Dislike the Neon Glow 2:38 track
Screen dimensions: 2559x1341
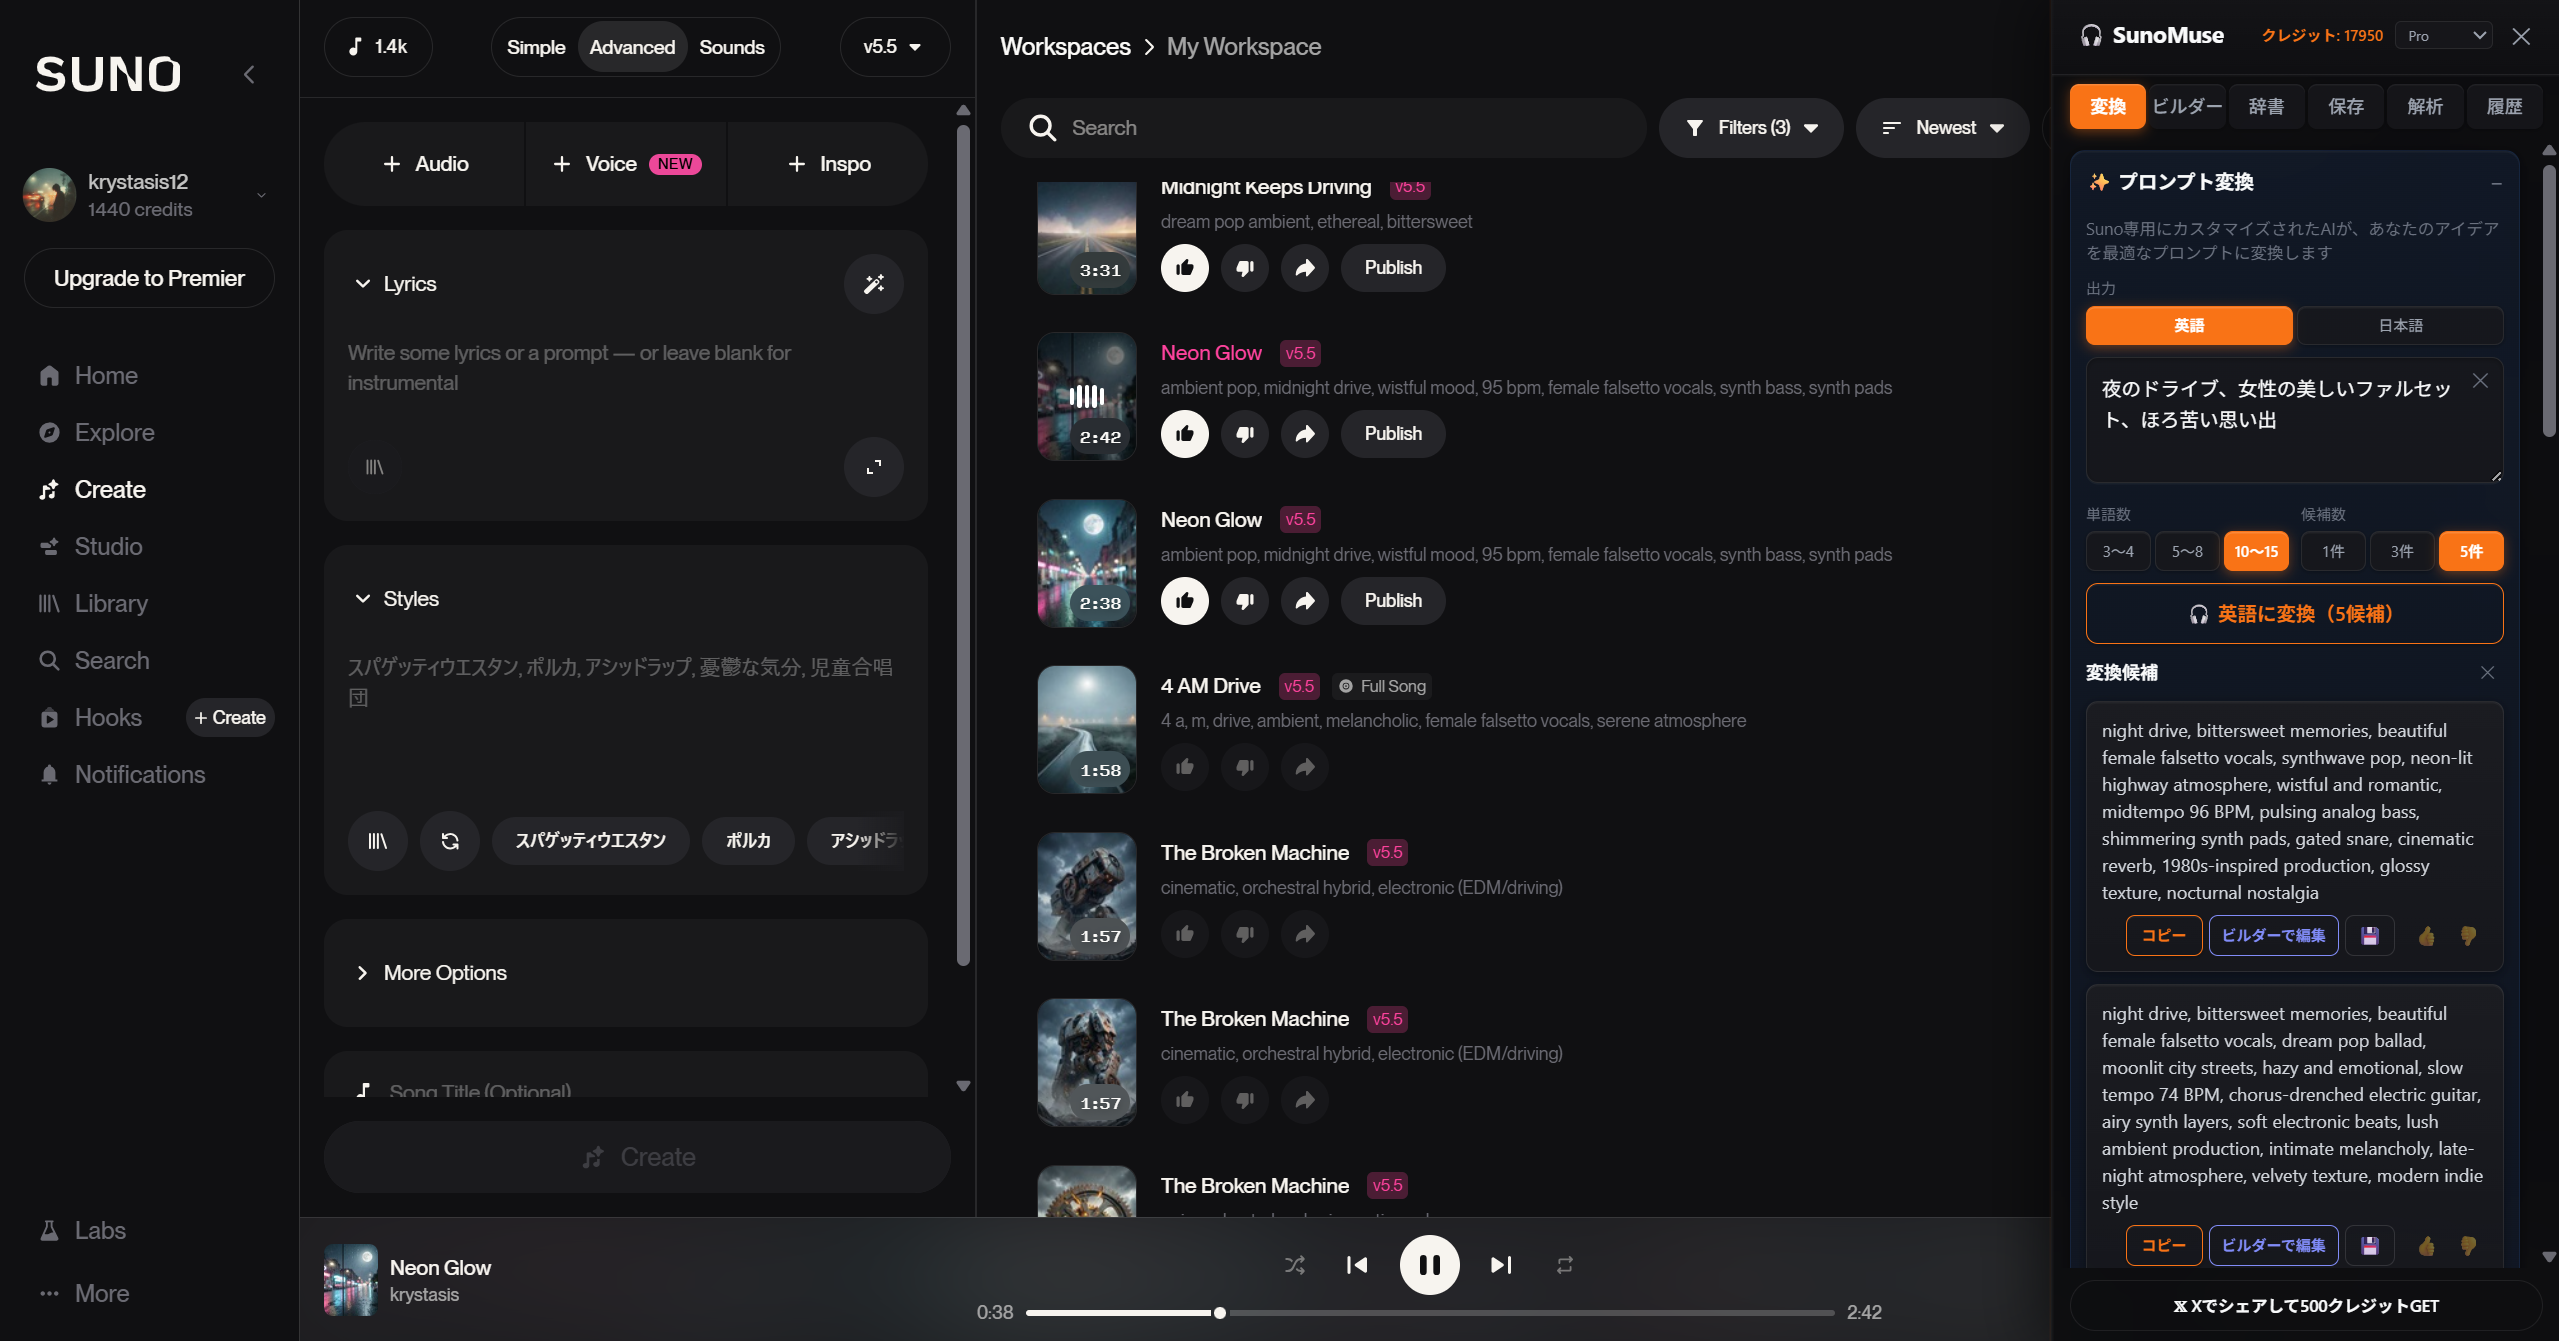[x=1245, y=601]
